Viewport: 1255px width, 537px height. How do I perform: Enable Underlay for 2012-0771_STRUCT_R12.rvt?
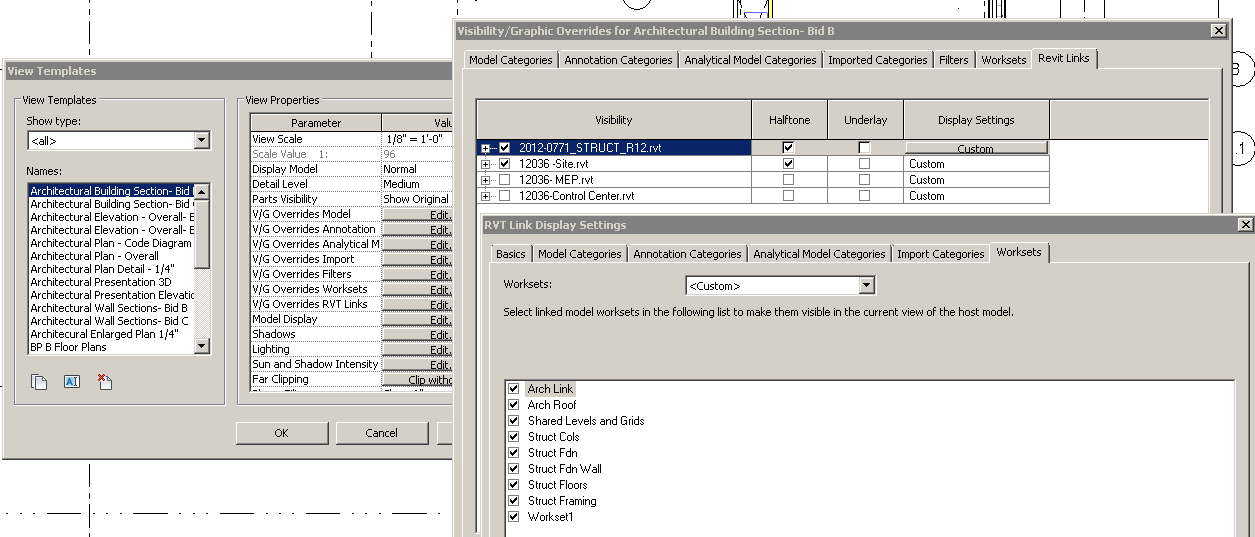point(865,148)
